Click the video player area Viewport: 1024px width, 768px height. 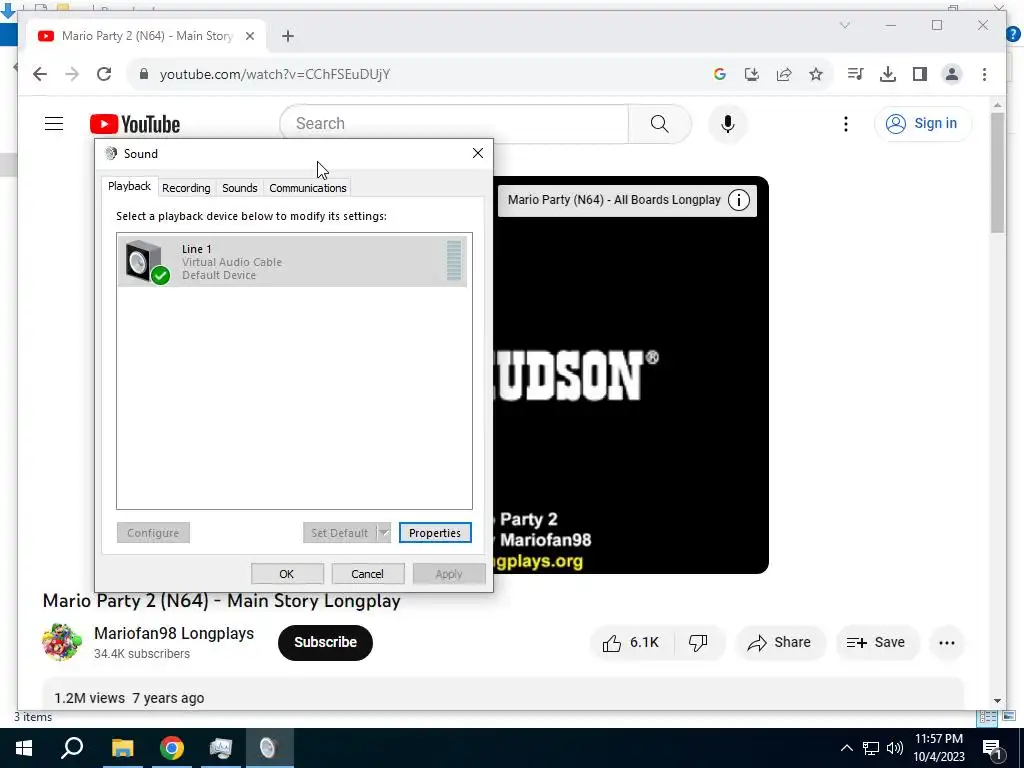click(630, 375)
